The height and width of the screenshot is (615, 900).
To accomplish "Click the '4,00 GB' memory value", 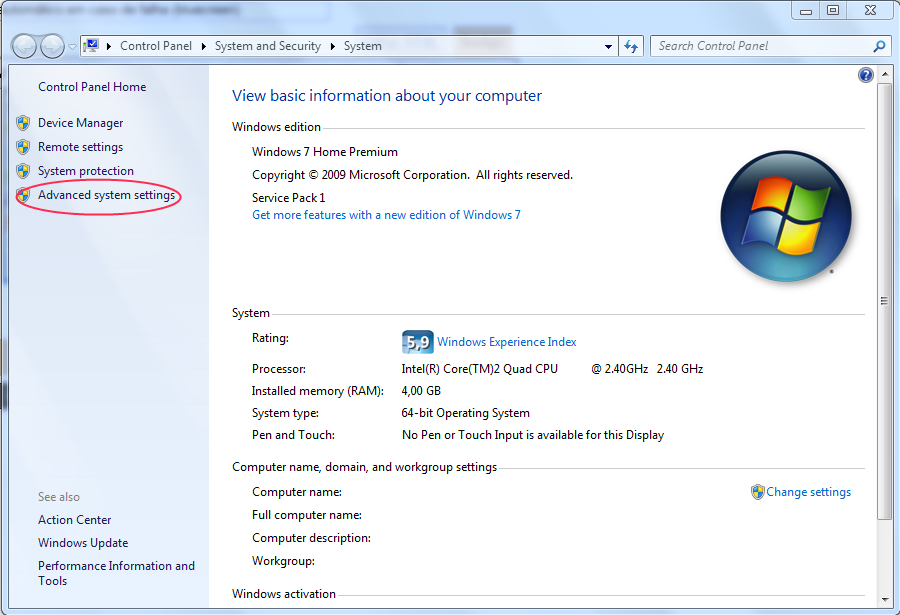I will point(421,391).
